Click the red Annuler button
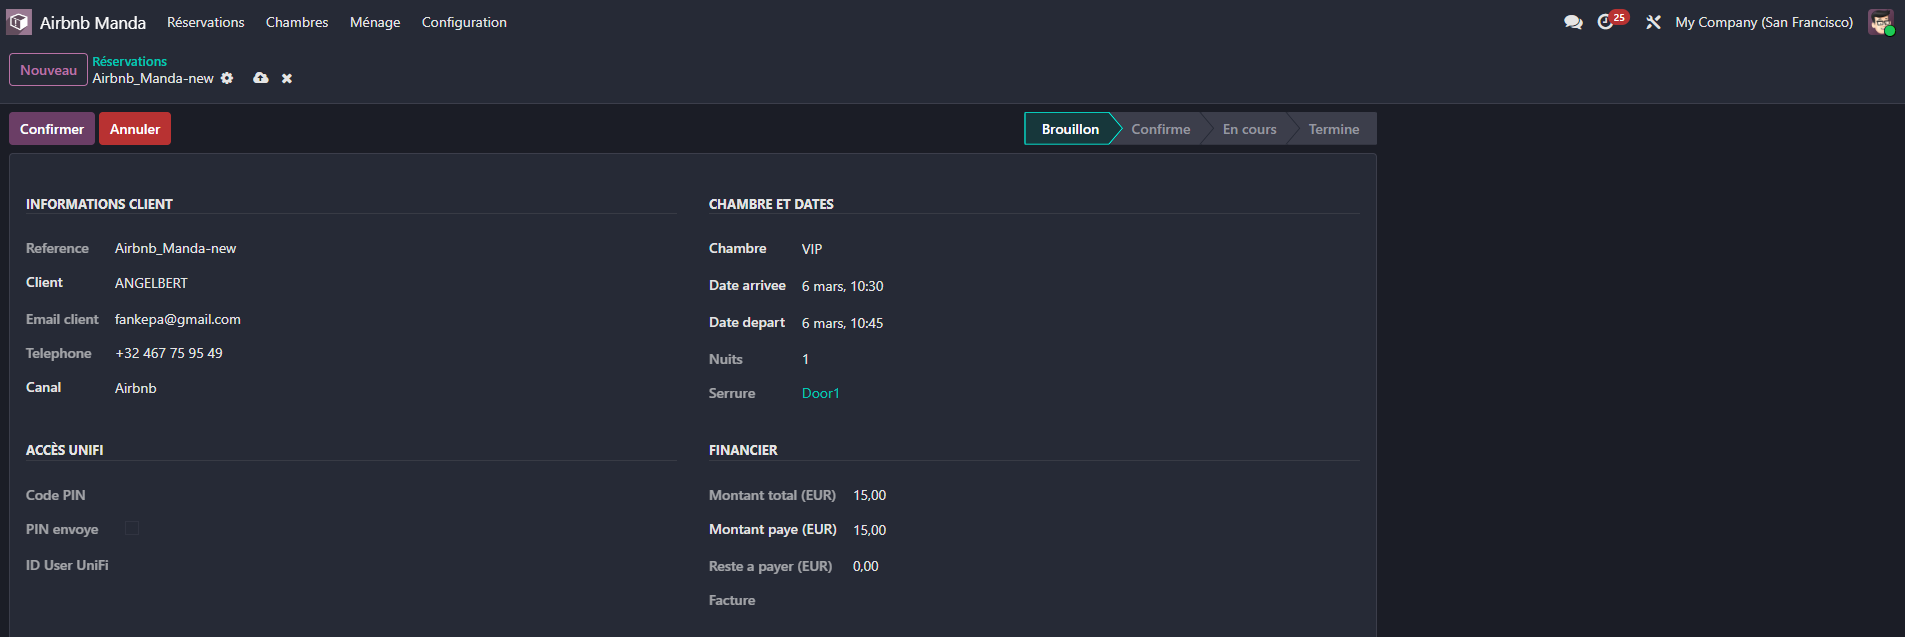This screenshot has width=1905, height=637. tap(135, 129)
